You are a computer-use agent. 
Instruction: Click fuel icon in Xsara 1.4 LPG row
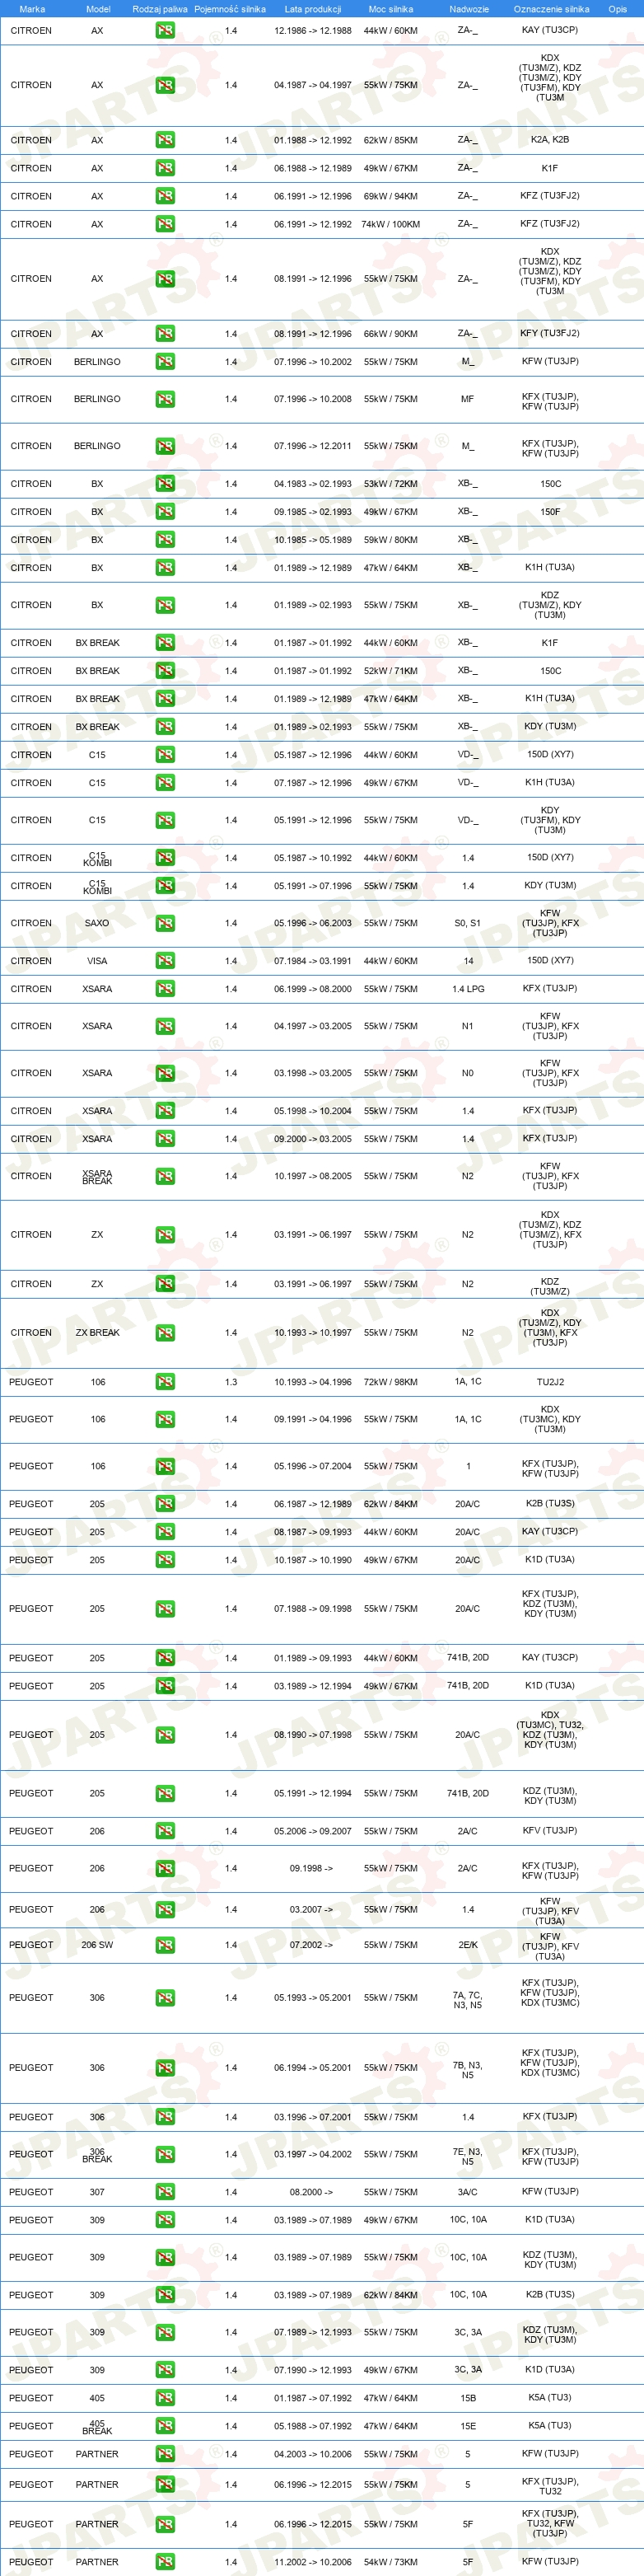pyautogui.click(x=165, y=989)
